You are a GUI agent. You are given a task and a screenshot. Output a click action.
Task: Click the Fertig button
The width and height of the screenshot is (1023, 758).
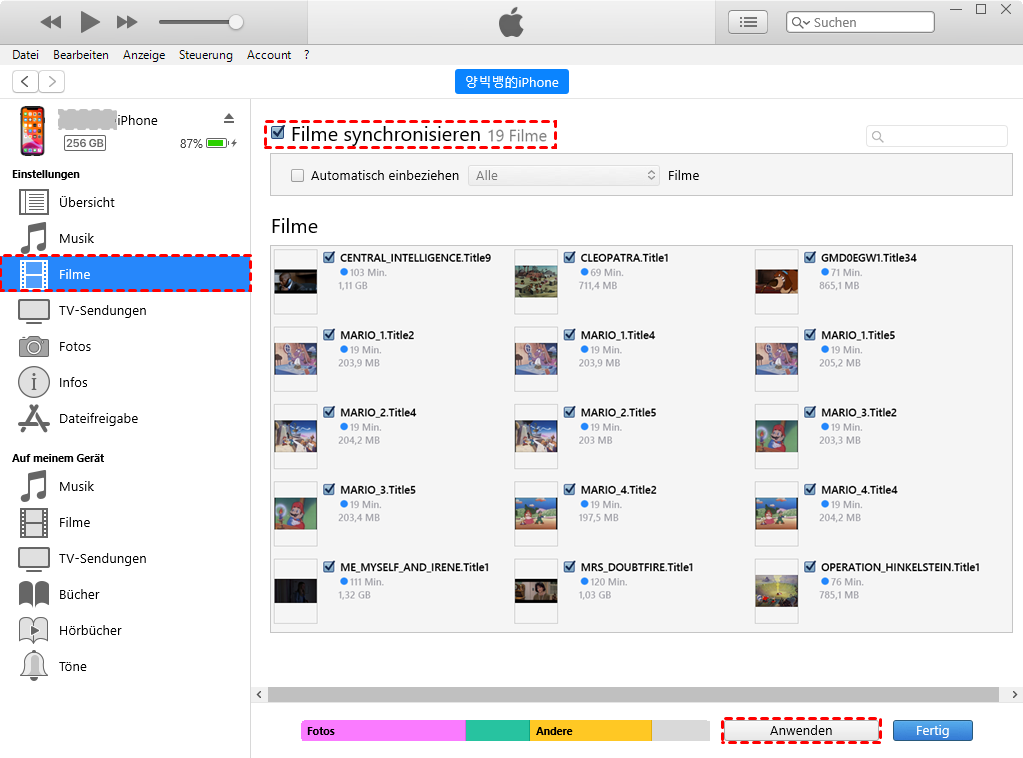point(932,731)
